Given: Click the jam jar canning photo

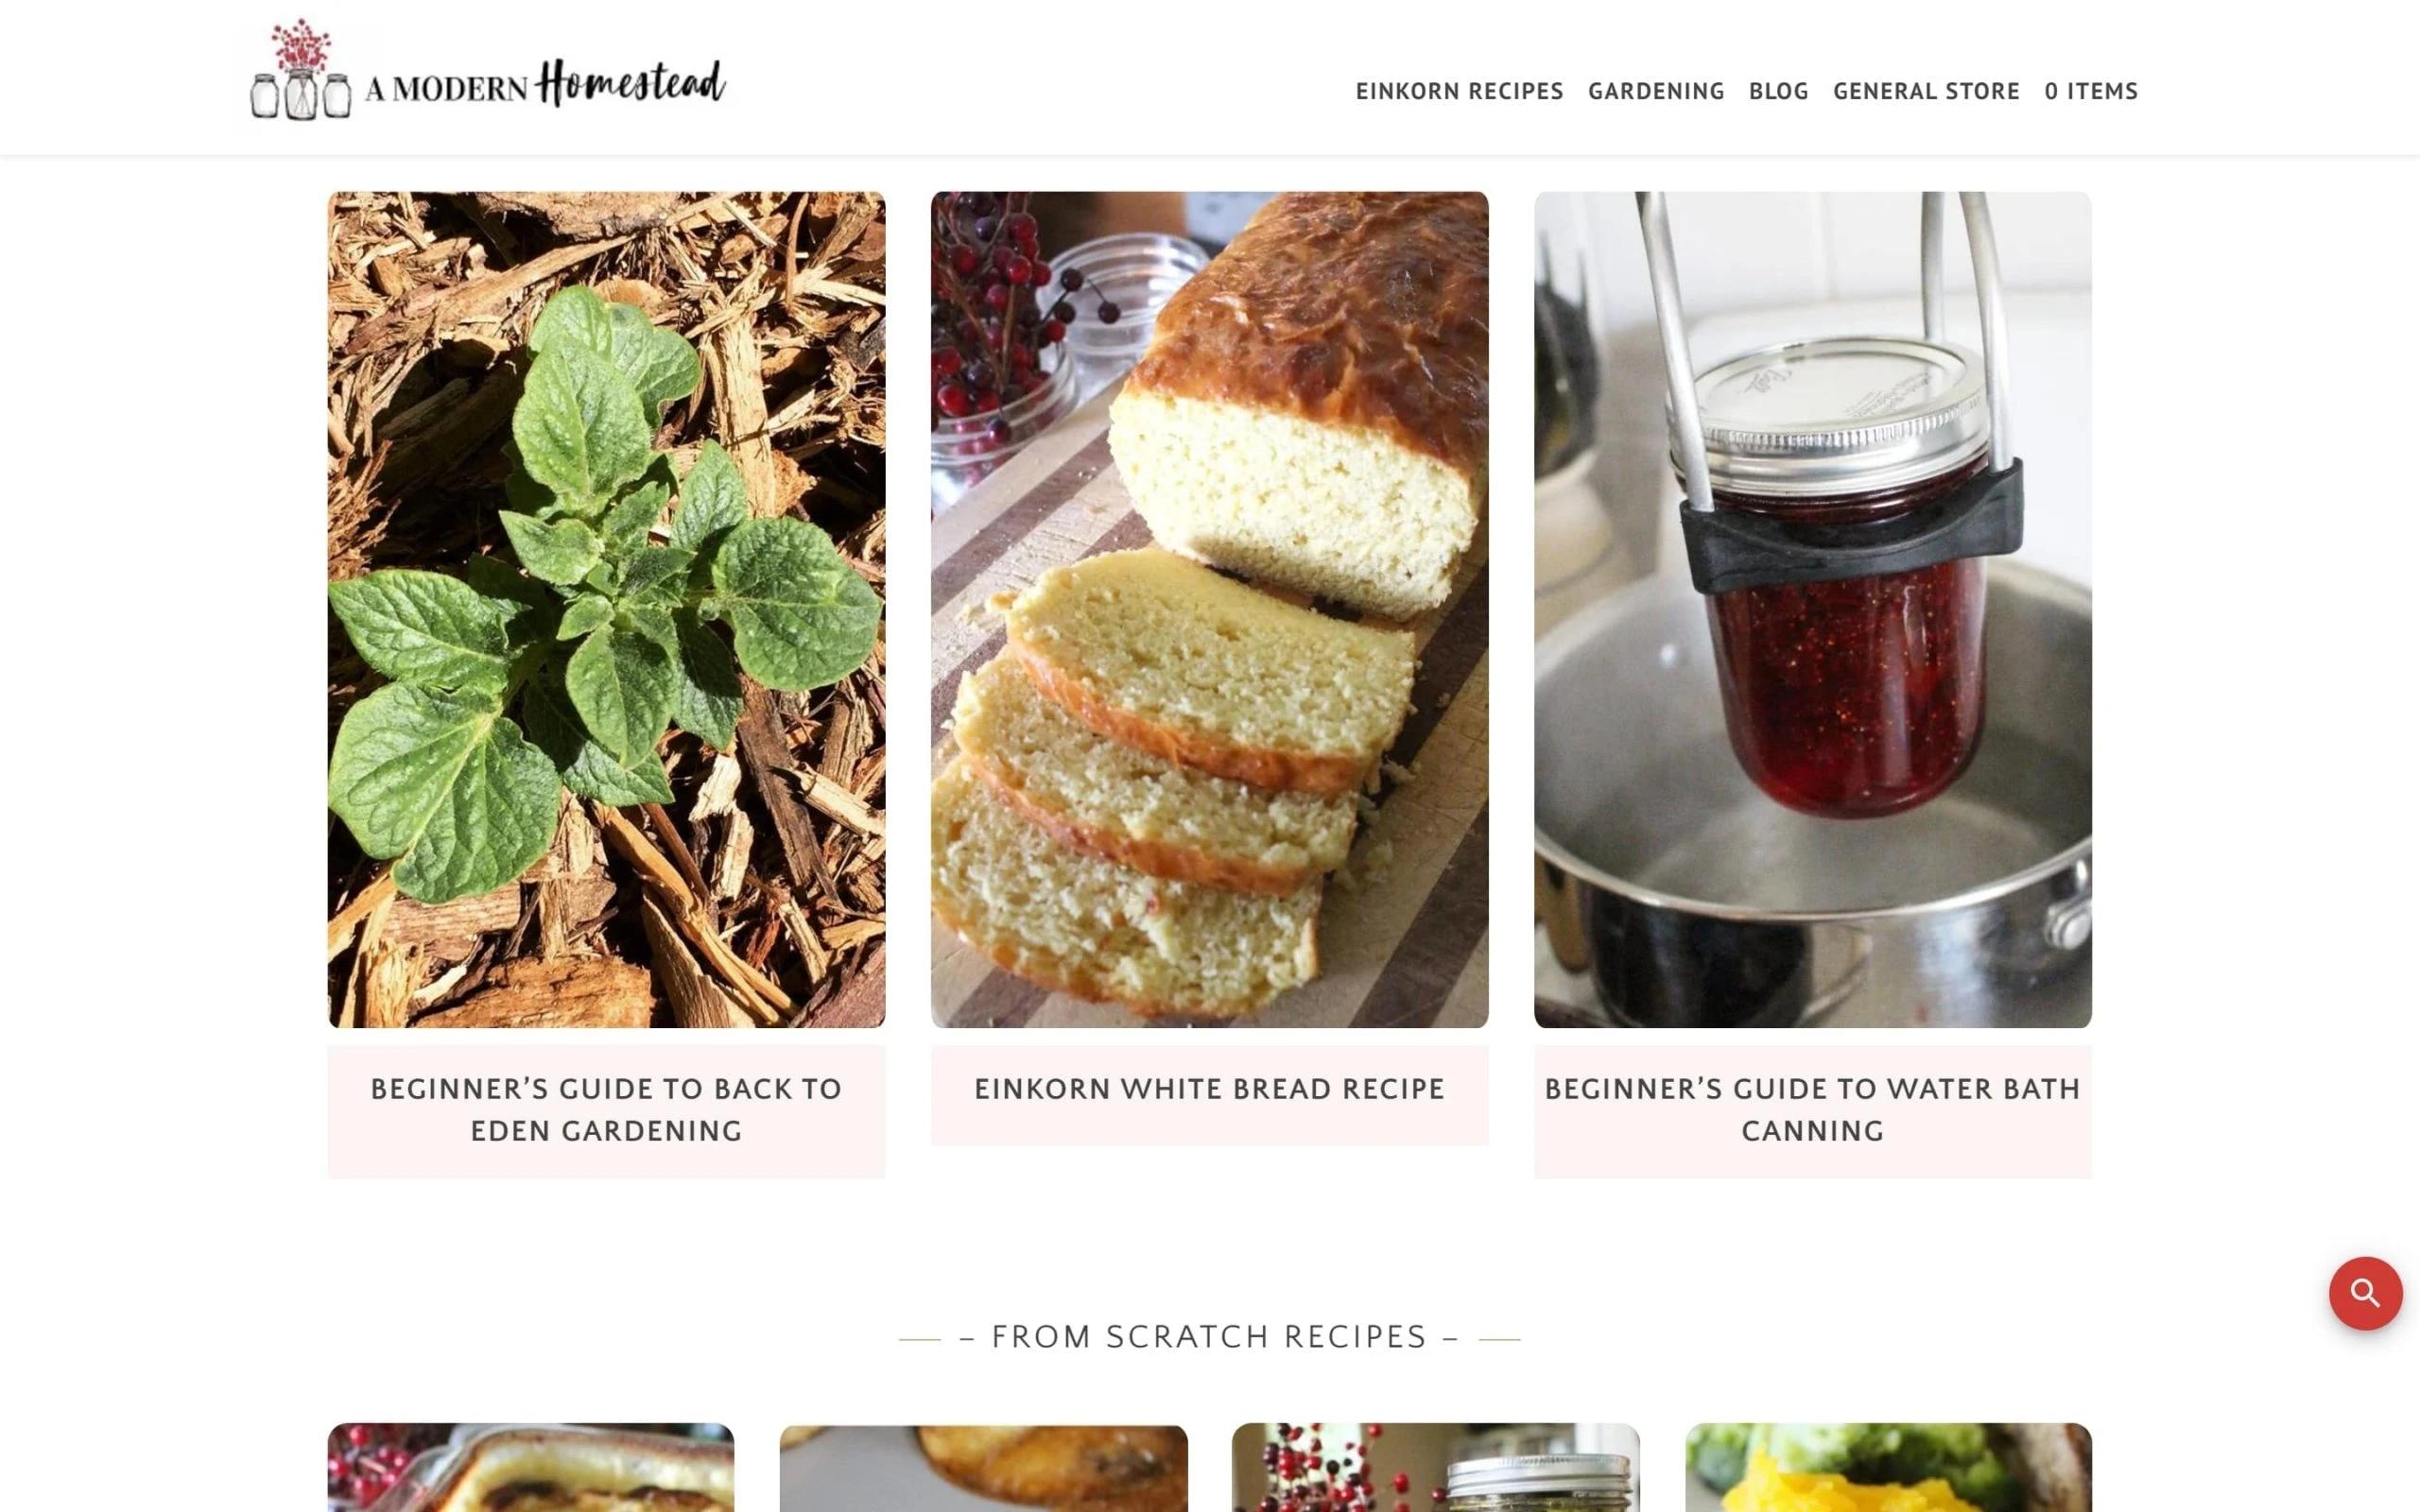Looking at the screenshot, I should coord(1812,610).
